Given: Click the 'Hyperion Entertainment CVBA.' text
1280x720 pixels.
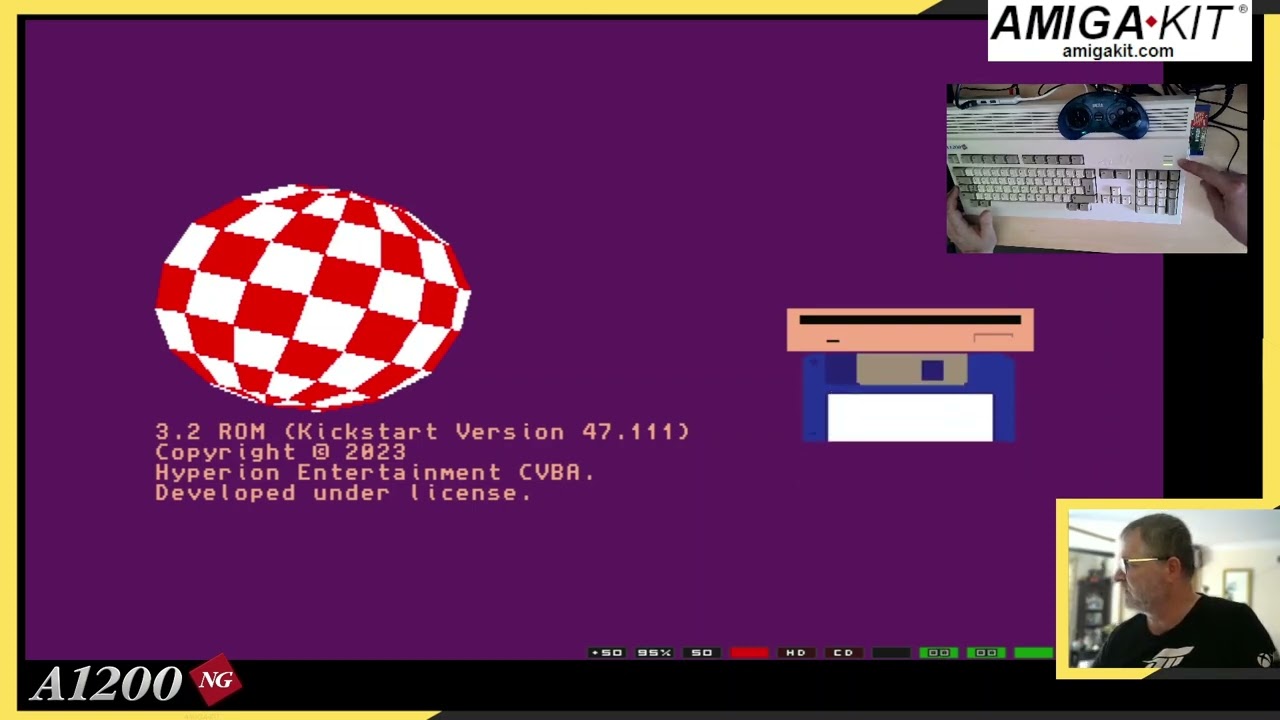Looking at the screenshot, I should point(375,473).
